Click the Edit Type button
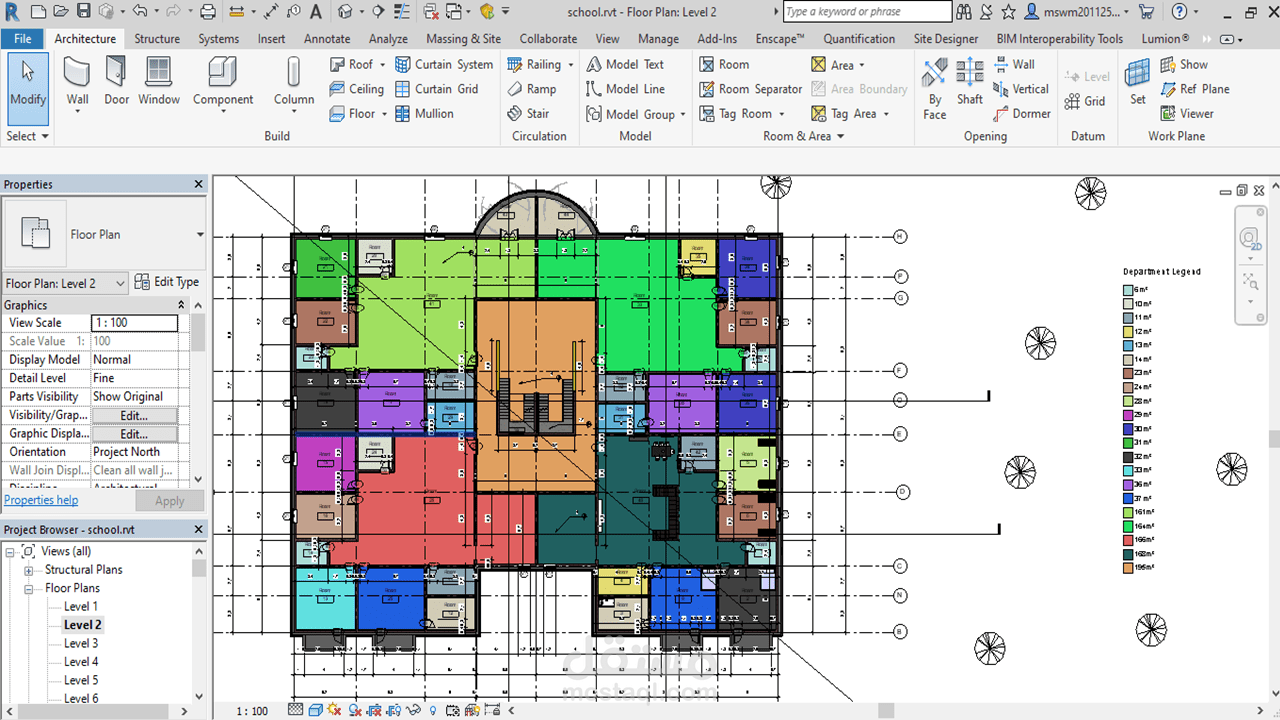Screen dimensions: 1280x720 pos(167,282)
